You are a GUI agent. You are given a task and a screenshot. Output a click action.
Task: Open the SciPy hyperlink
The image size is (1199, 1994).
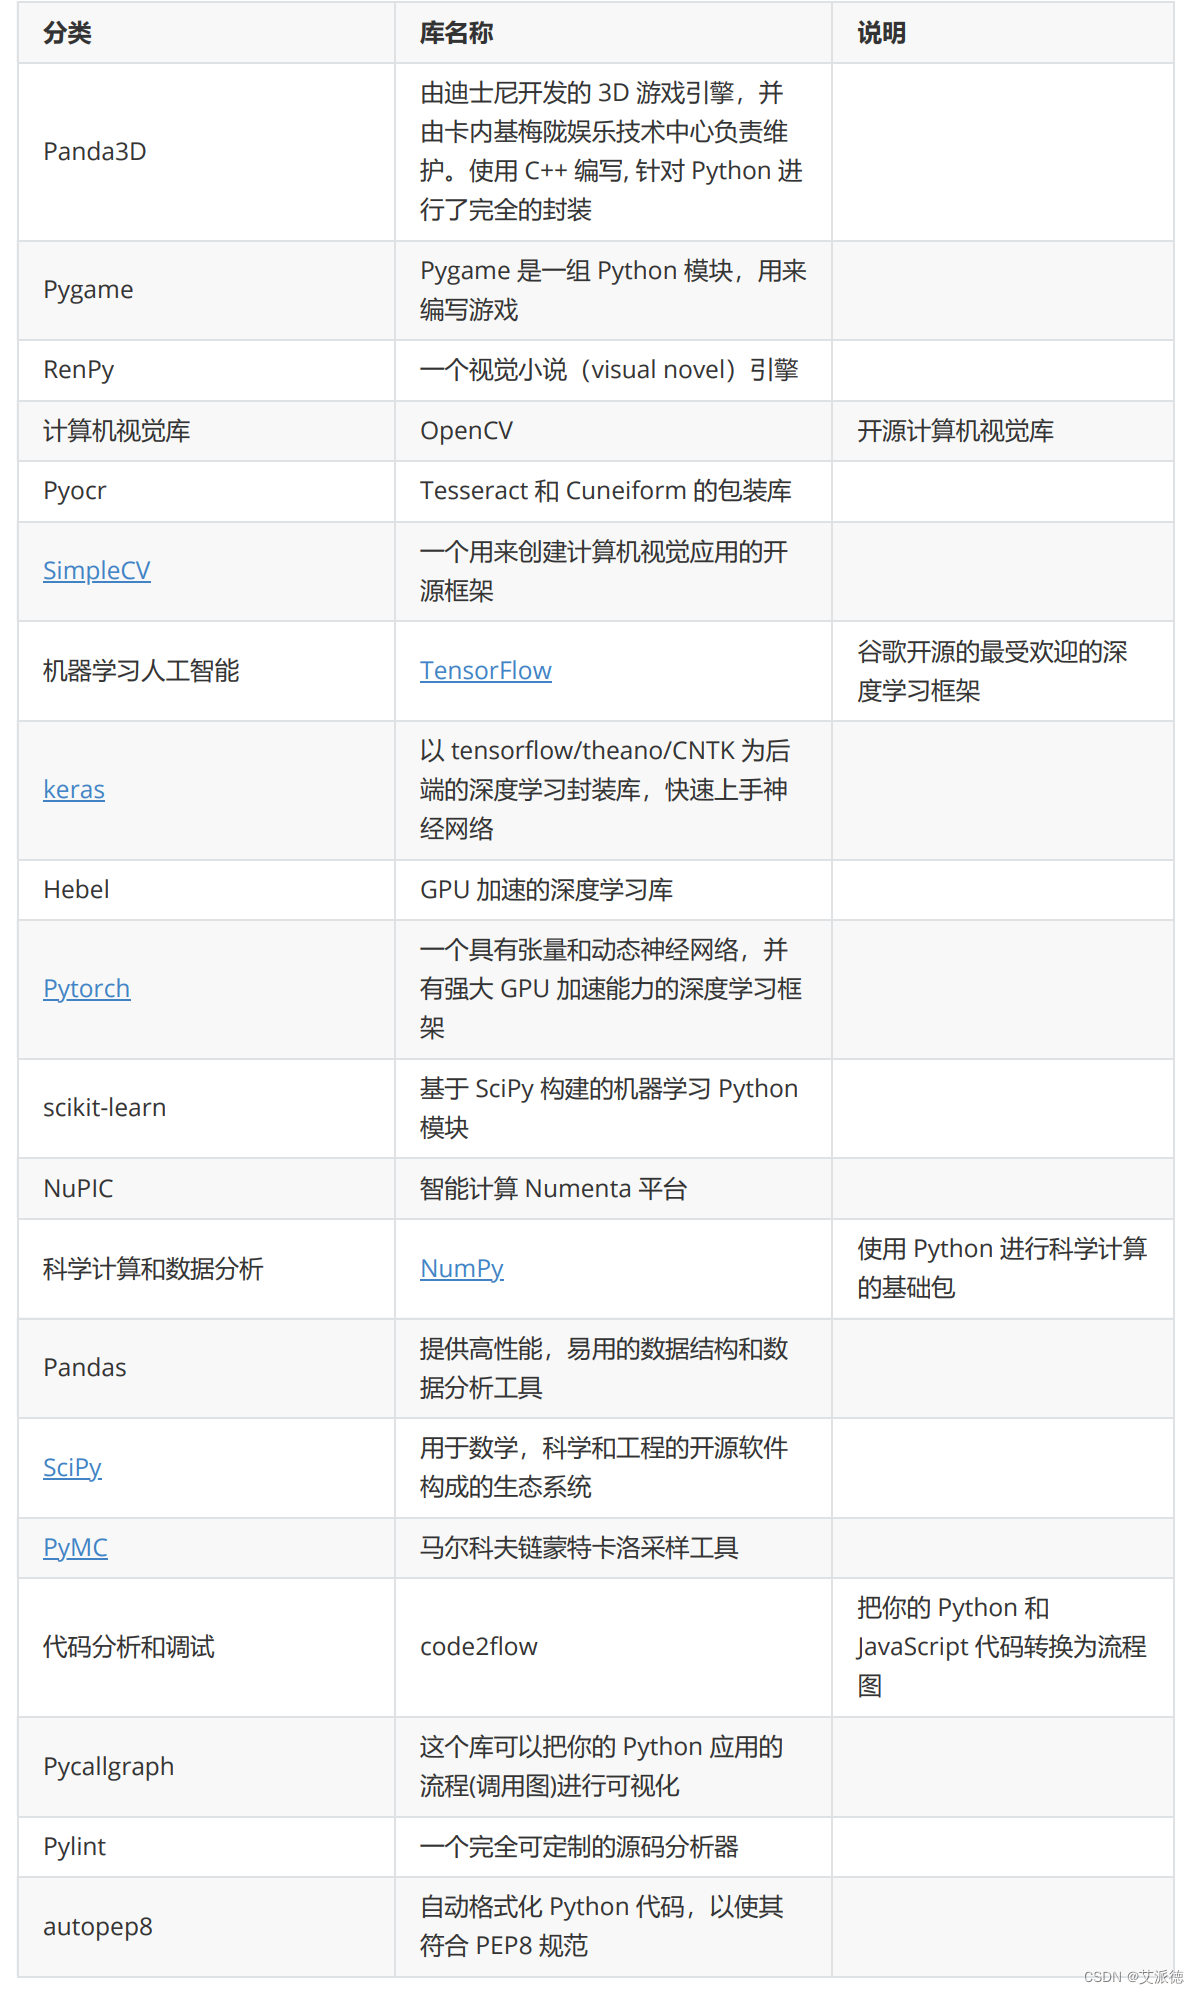72,1467
